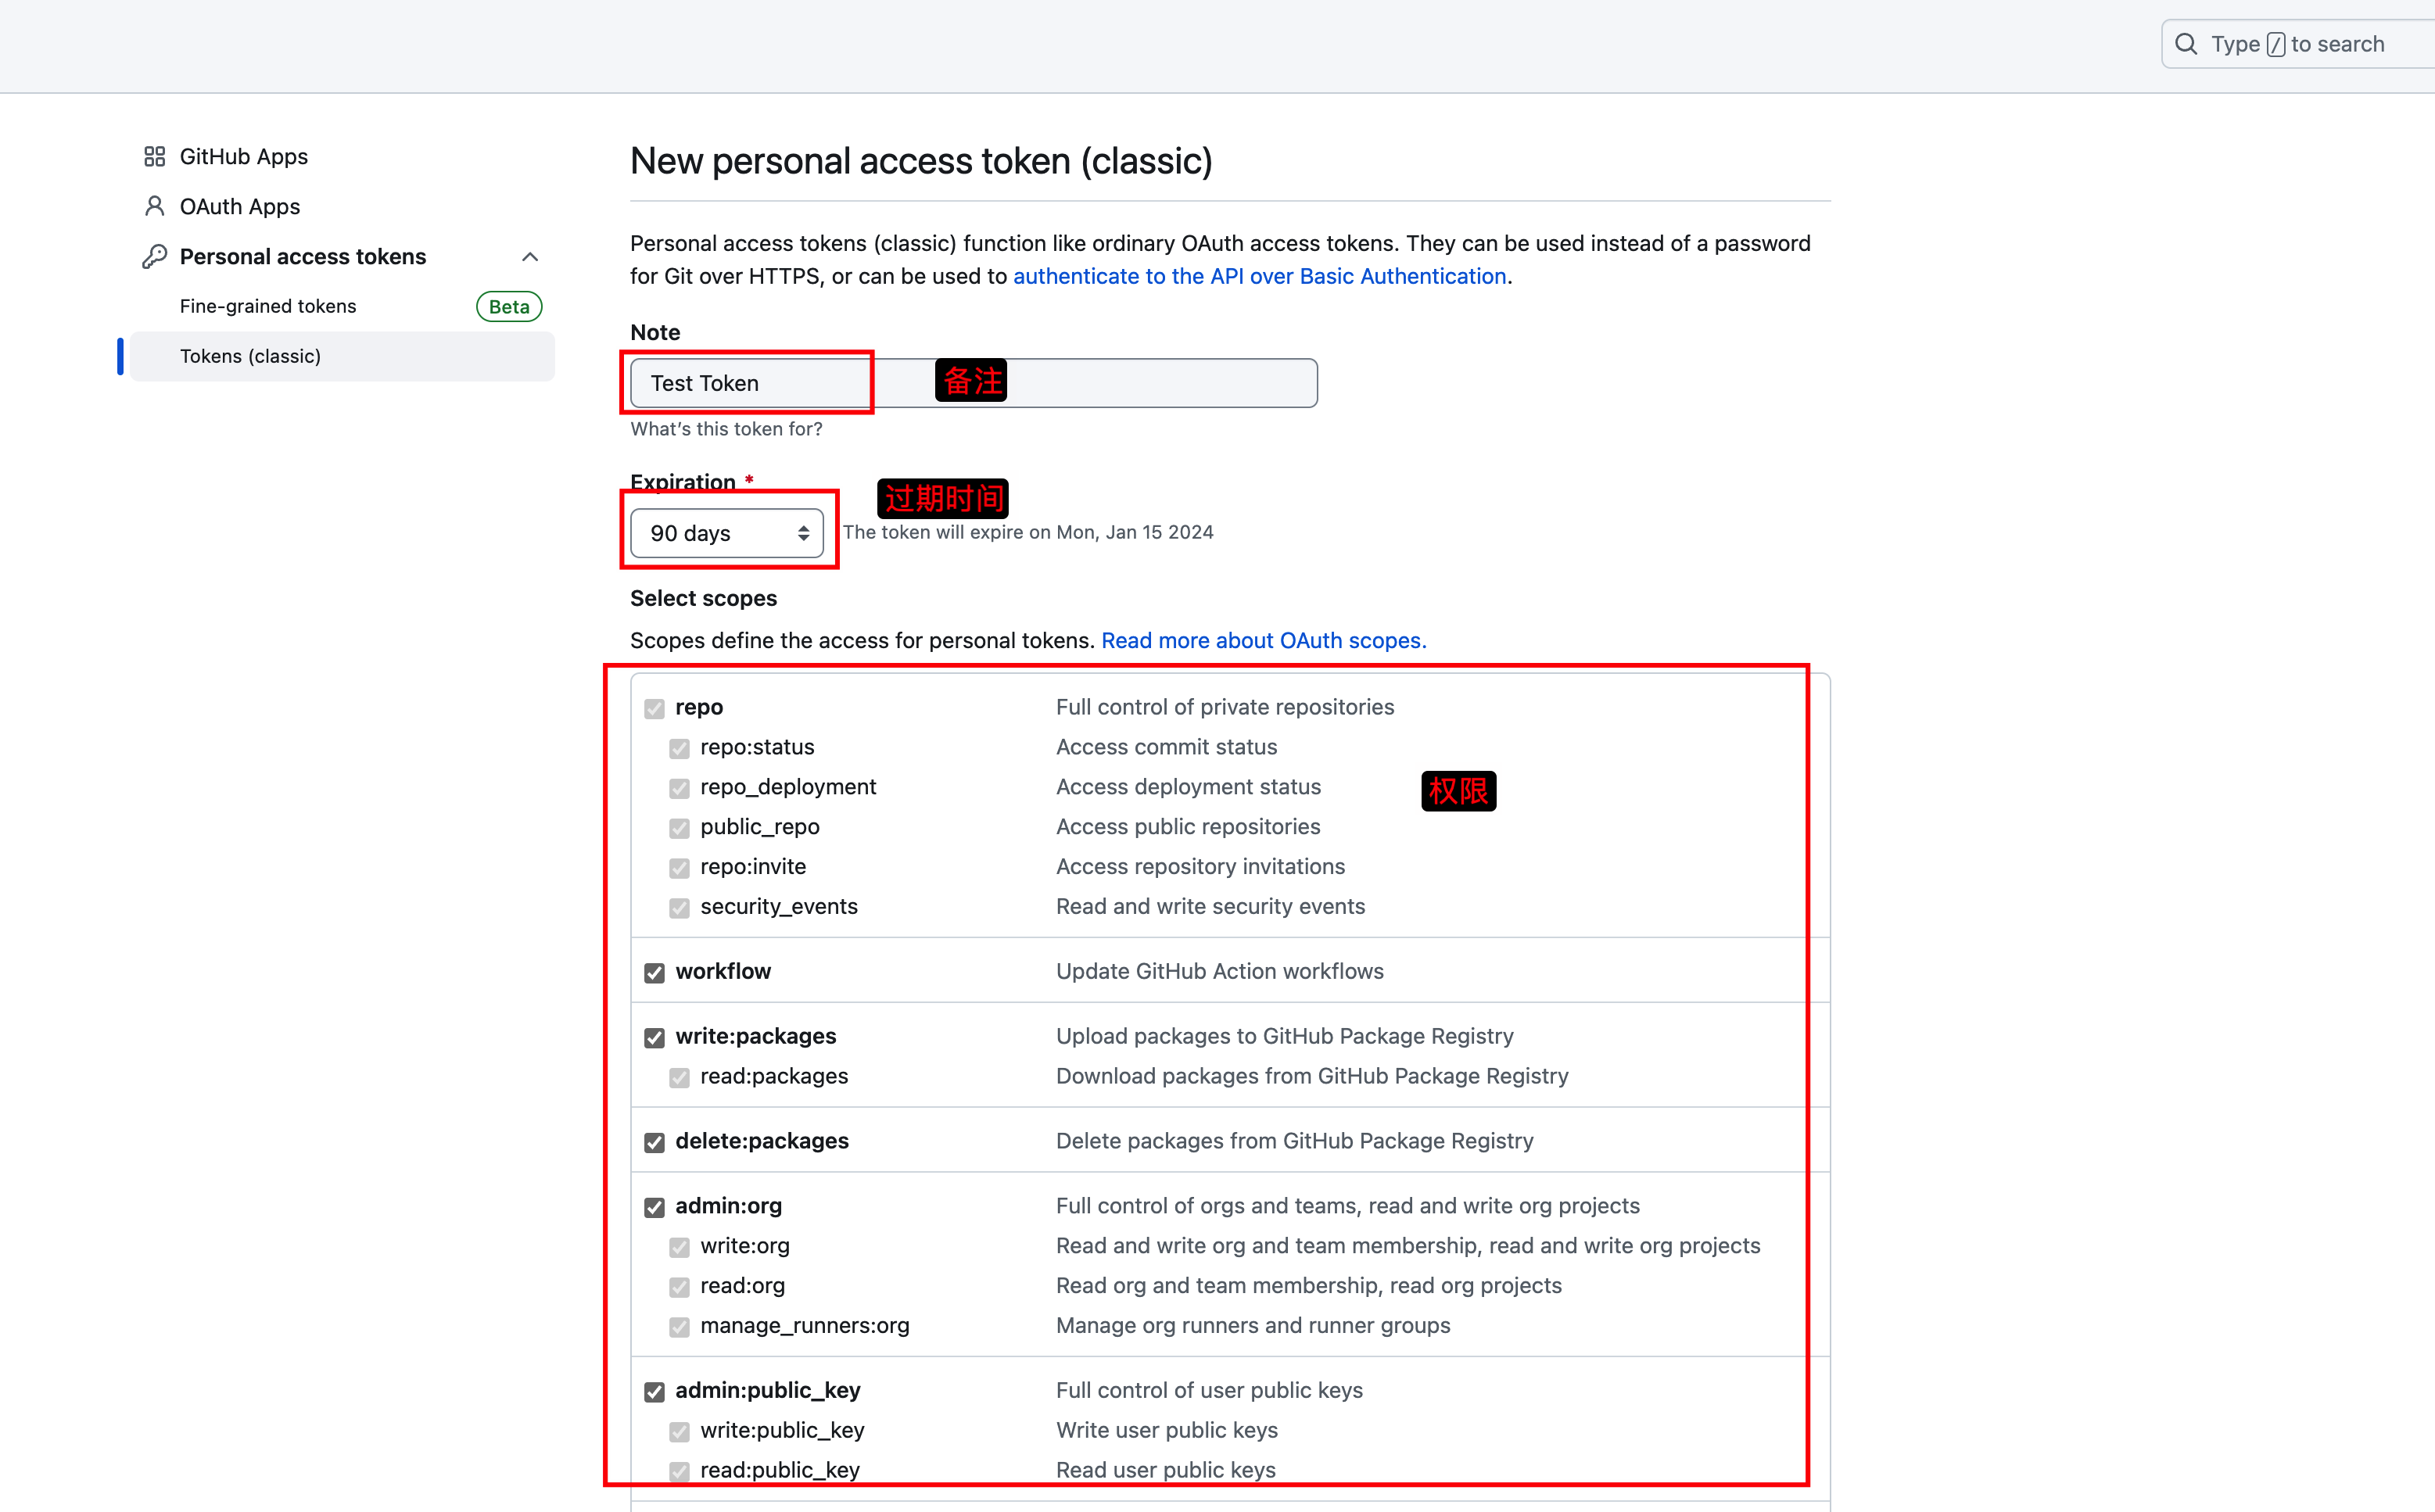2435x1512 pixels.
Task: Select Tokens (classic) in the sidebar
Action: pyautogui.click(x=250, y=355)
